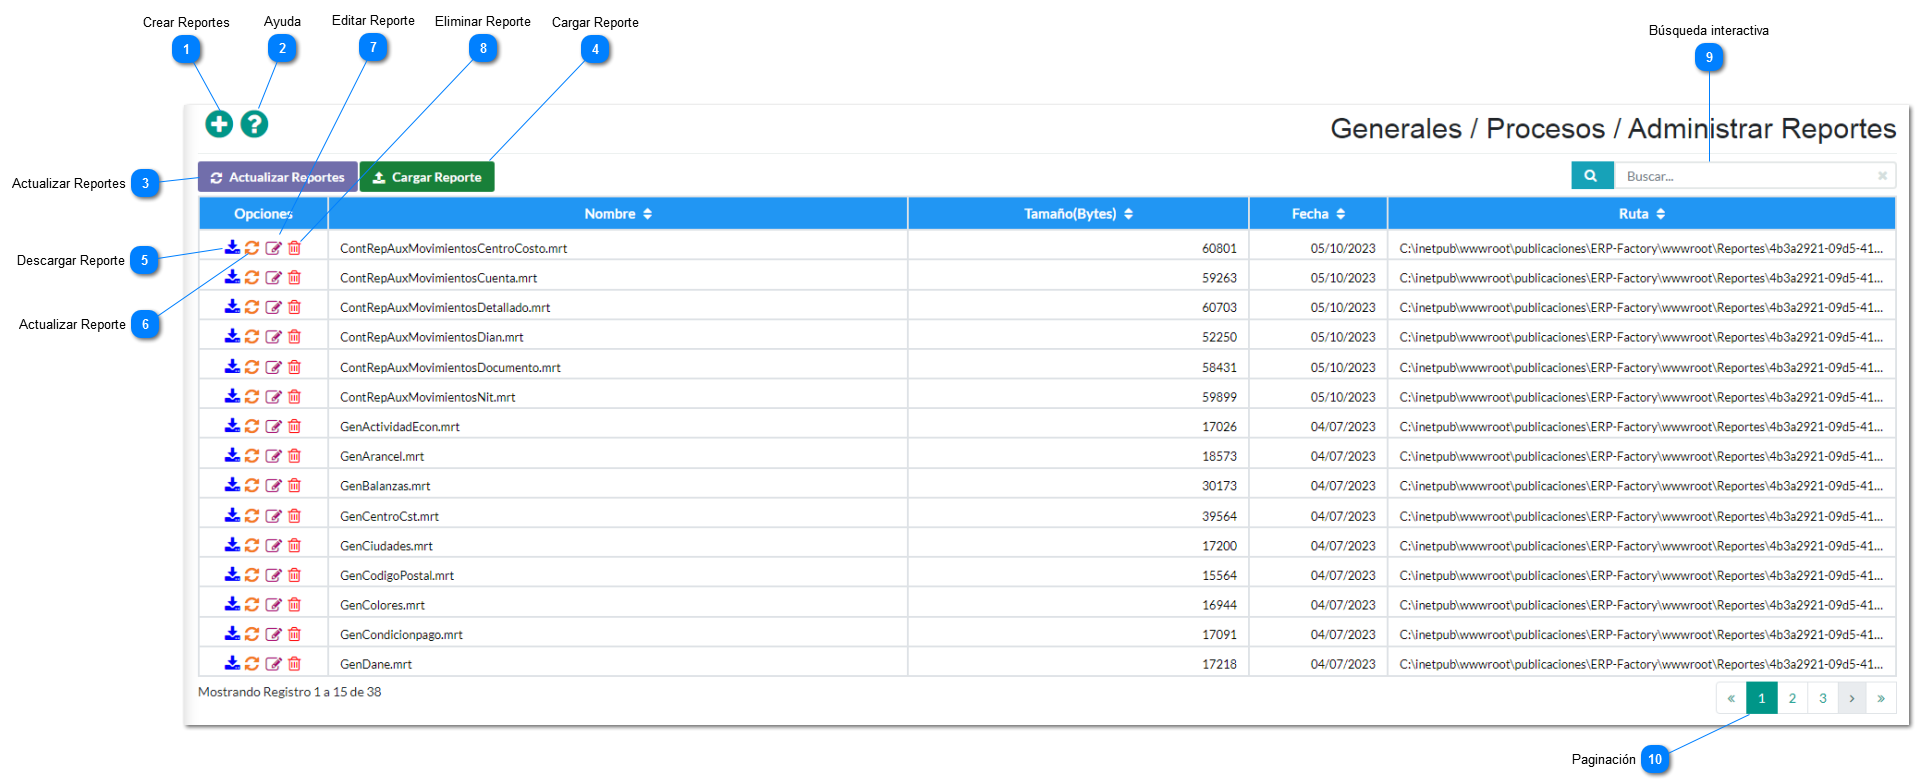Screen dimensions: 1918x784
Task: Delete ContRepAuxMovimientosCuenta.mrt with the trash icon
Action: pos(294,277)
